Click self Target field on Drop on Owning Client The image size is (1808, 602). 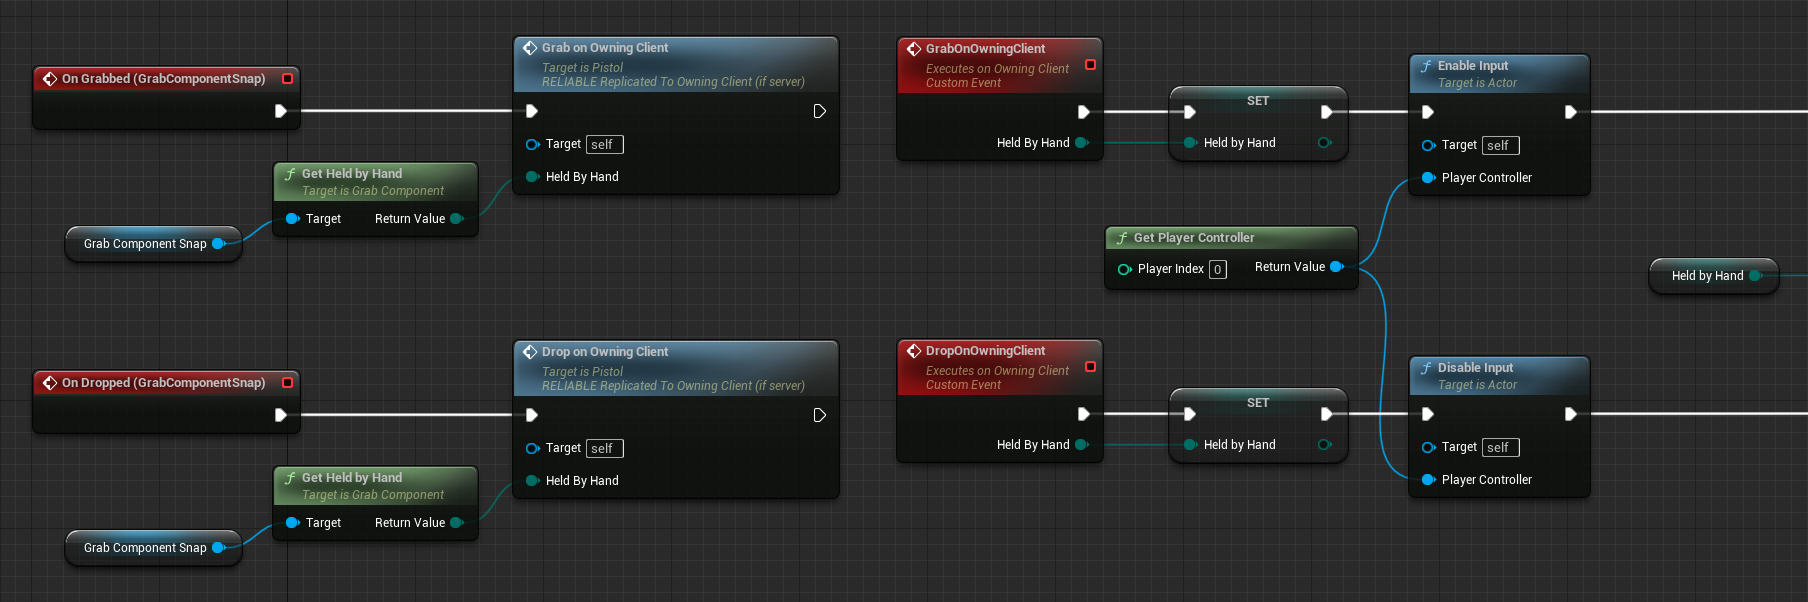click(605, 449)
